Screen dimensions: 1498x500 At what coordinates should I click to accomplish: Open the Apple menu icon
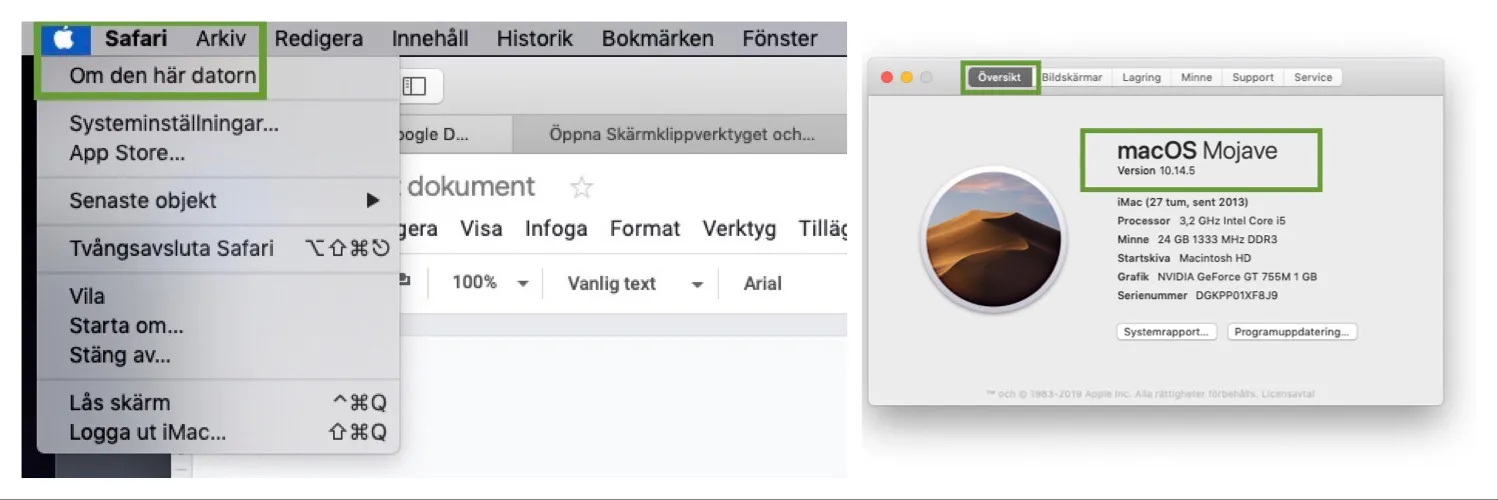pyautogui.click(x=64, y=40)
